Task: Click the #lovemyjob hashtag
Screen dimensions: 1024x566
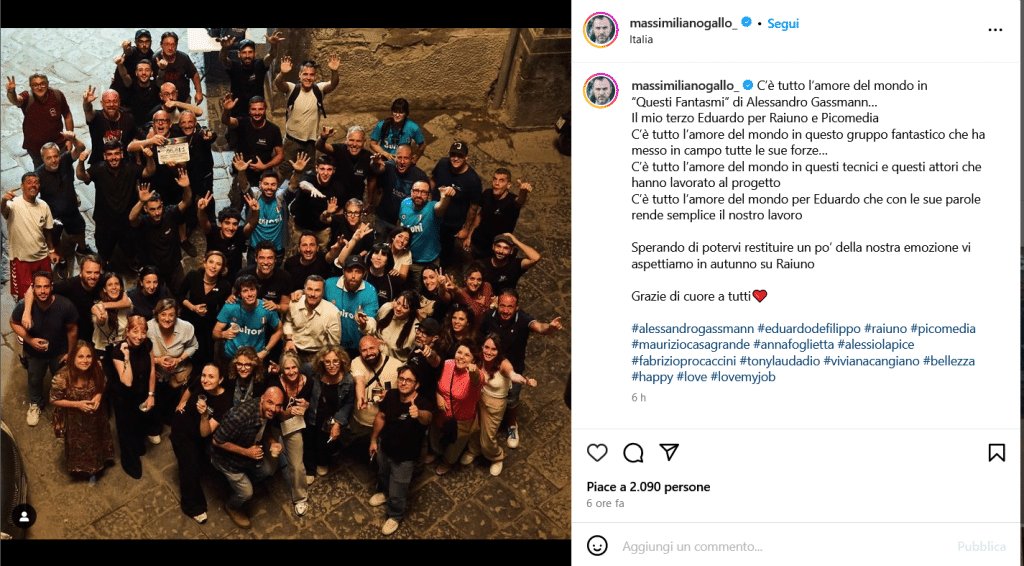Action: pos(743,377)
